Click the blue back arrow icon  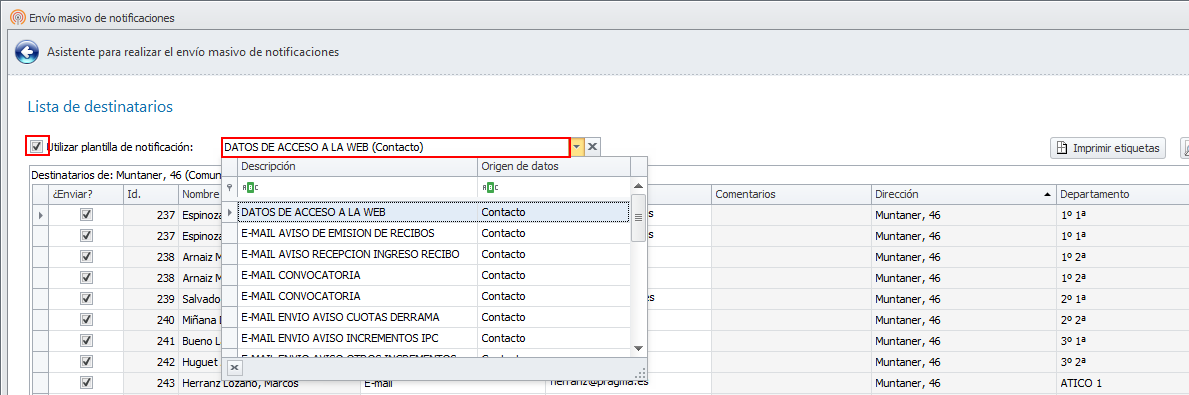27,52
